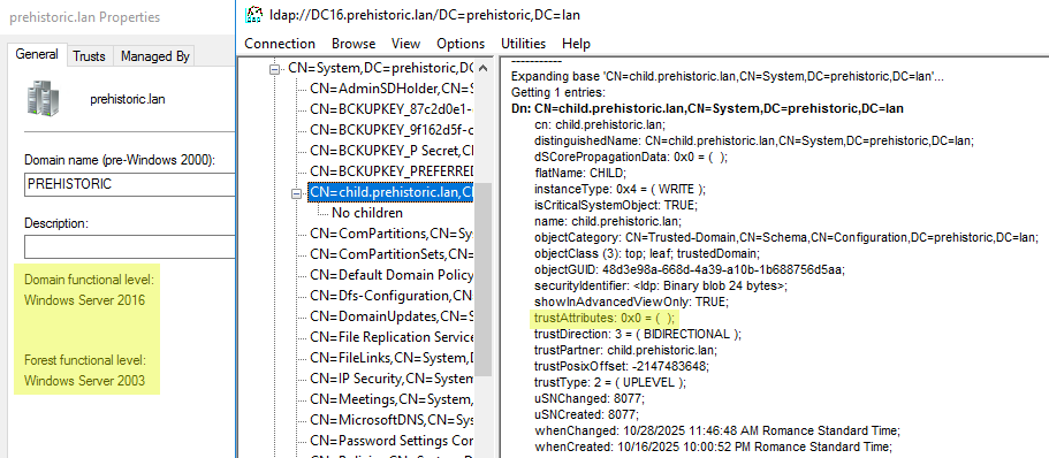Click the whenCreated 10/16/2025 line
This screenshot has height=458, width=1050.
[714, 447]
